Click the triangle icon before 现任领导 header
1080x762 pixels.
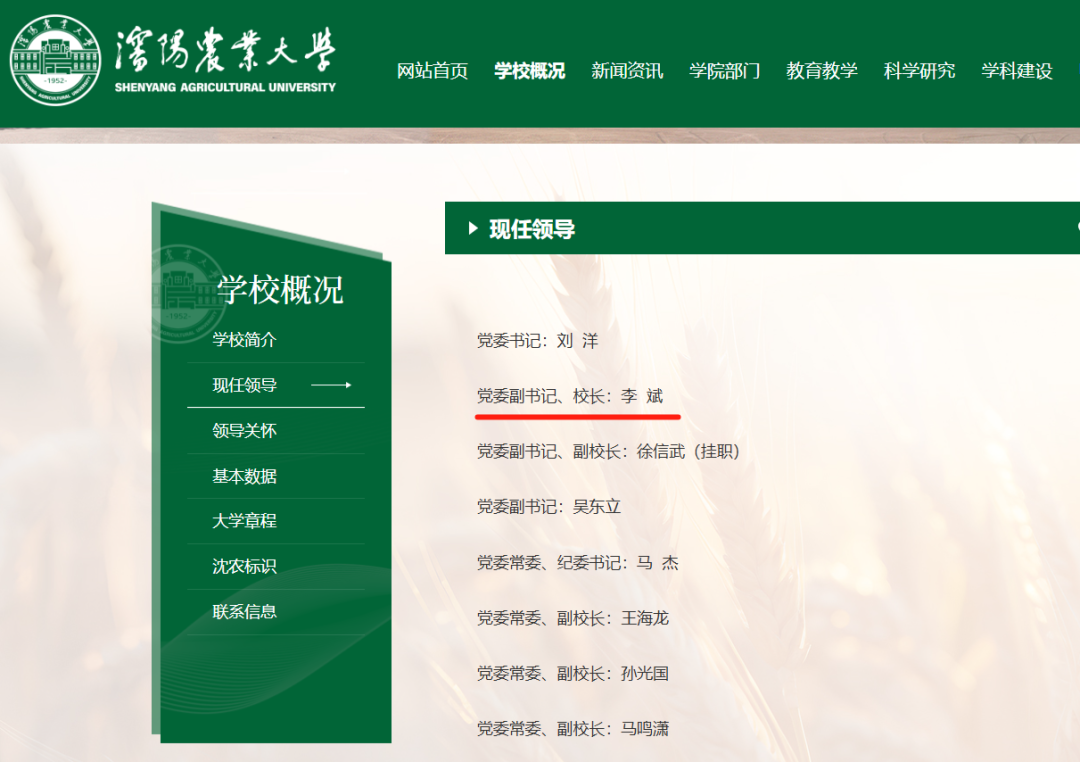(471, 228)
